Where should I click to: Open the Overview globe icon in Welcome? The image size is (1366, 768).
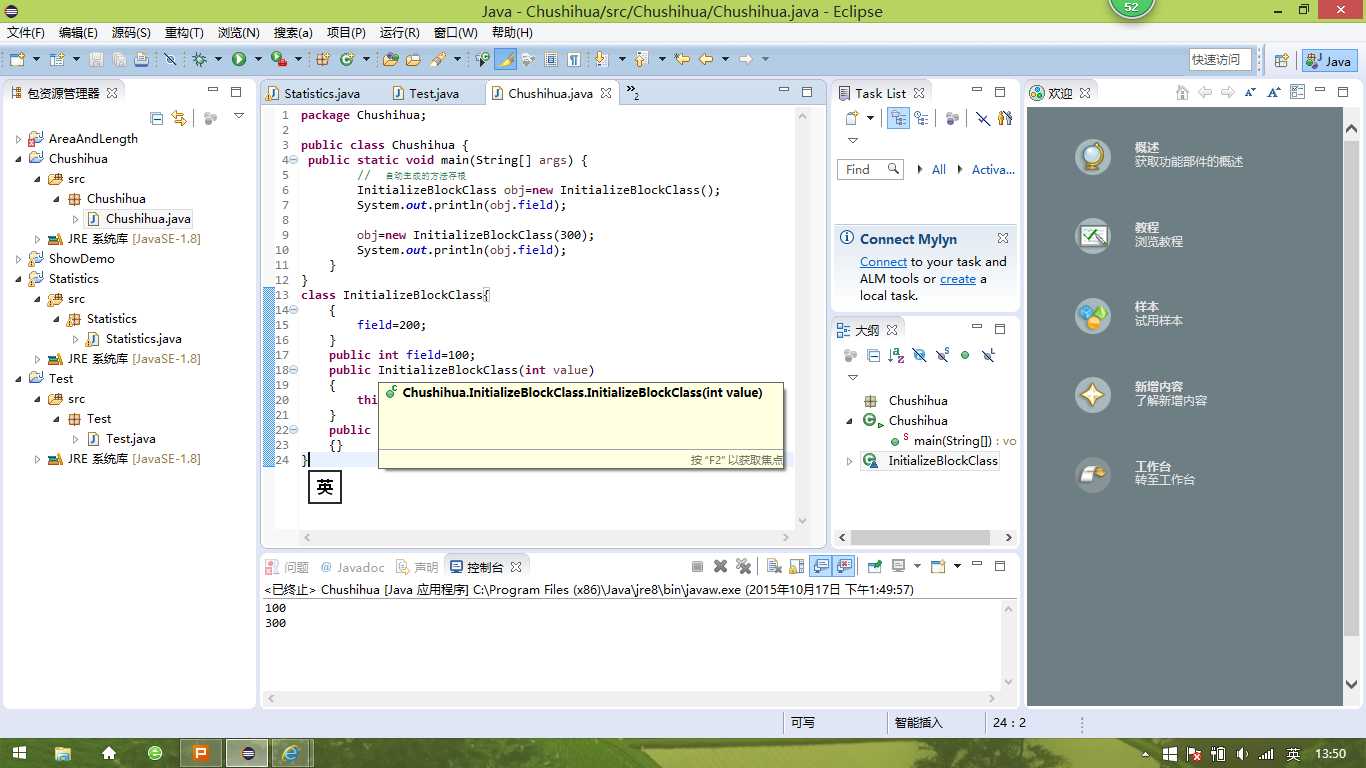1093,156
